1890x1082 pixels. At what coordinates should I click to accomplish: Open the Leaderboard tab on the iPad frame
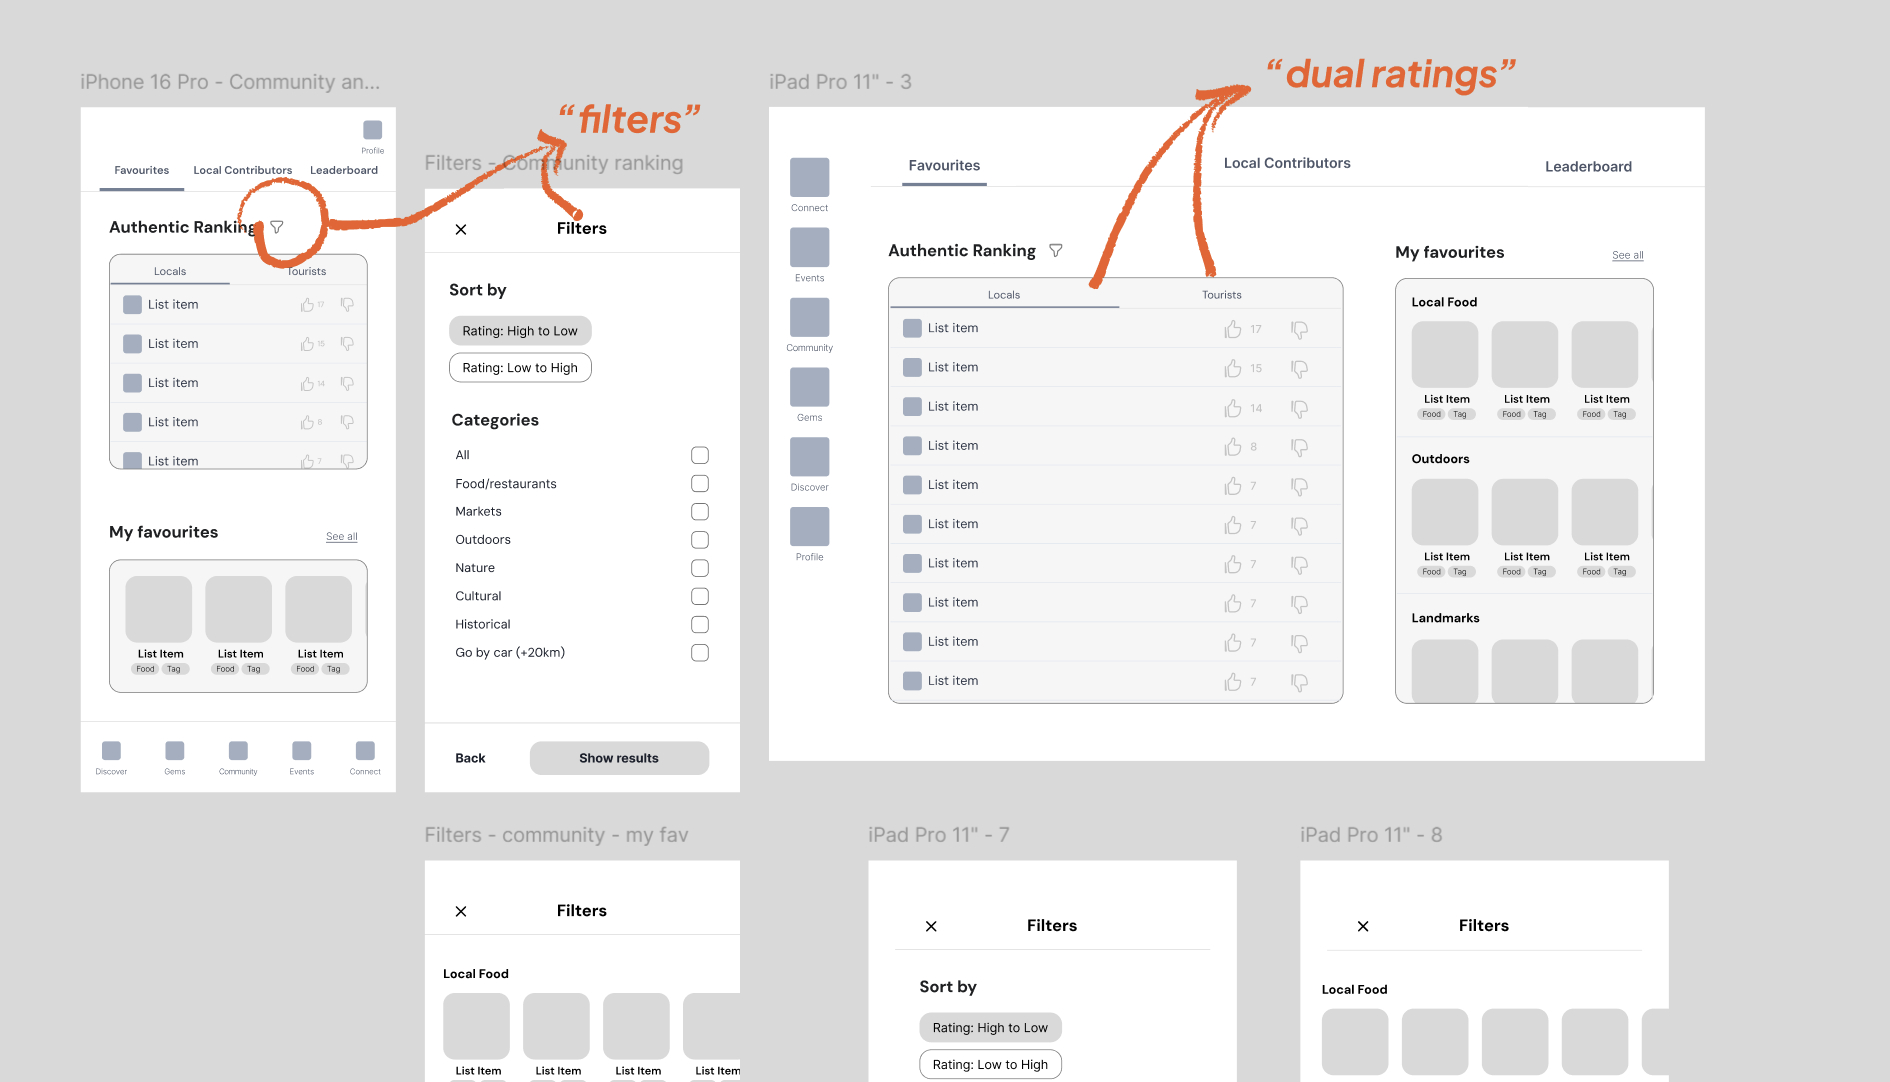[x=1588, y=166]
